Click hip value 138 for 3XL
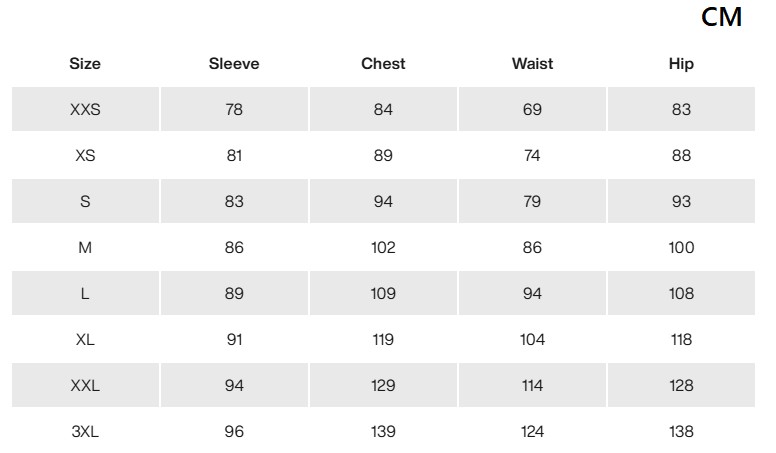Viewport: 776px width, 453px height. [681, 431]
